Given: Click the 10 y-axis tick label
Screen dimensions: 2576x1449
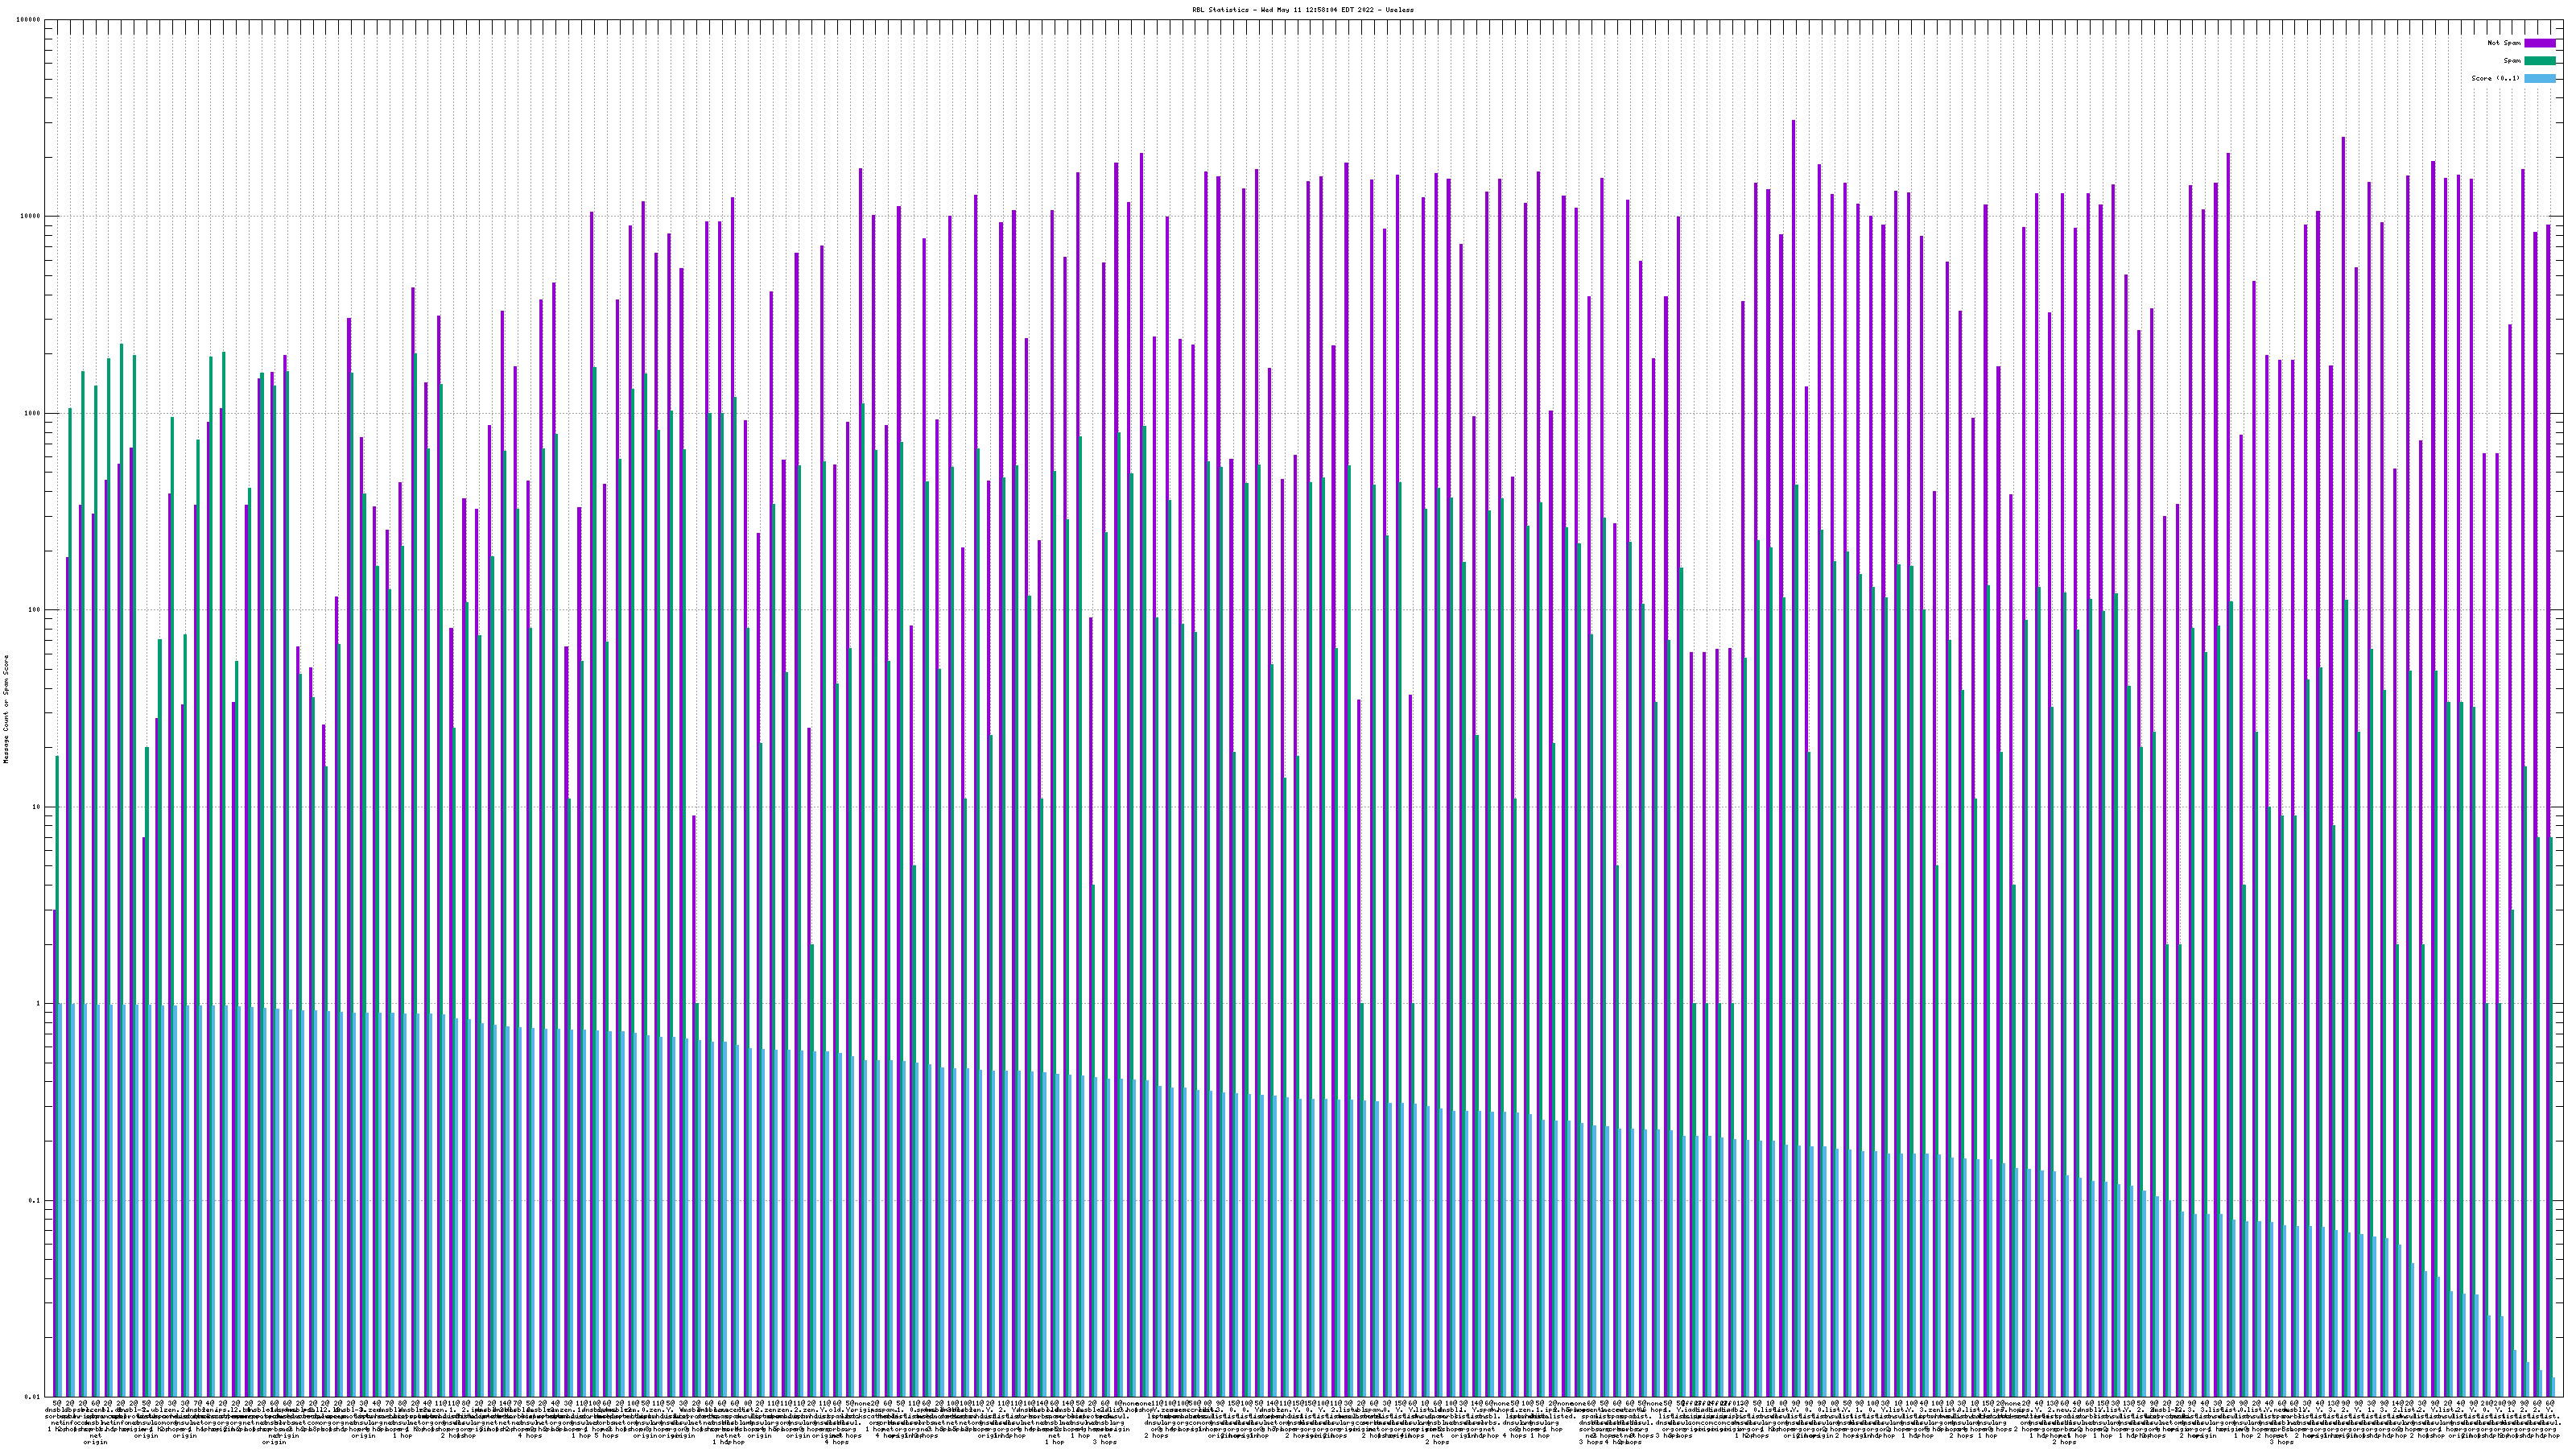Looking at the screenshot, I should 37,807.
